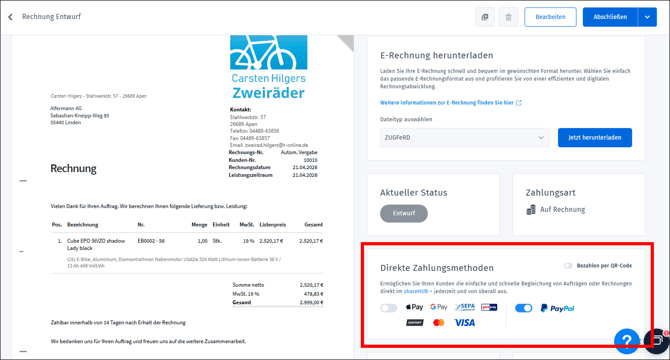The width and height of the screenshot is (670, 360).
Task: Click the Google Pay logo
Action: (438, 307)
